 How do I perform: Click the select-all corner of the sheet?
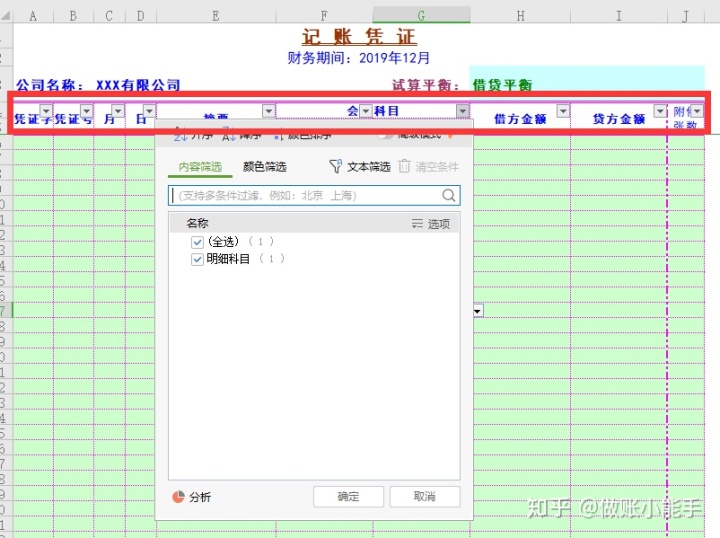tap(6, 16)
